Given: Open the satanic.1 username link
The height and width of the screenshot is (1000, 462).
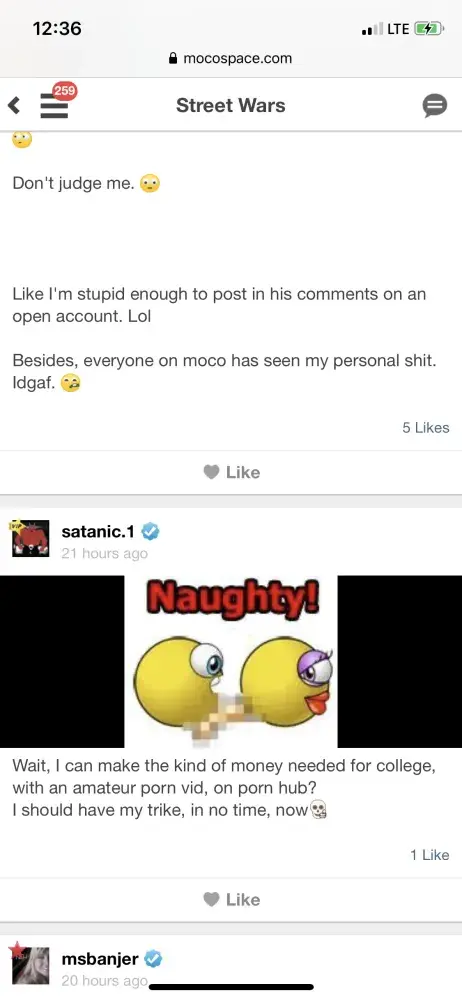Looking at the screenshot, I should [x=98, y=531].
